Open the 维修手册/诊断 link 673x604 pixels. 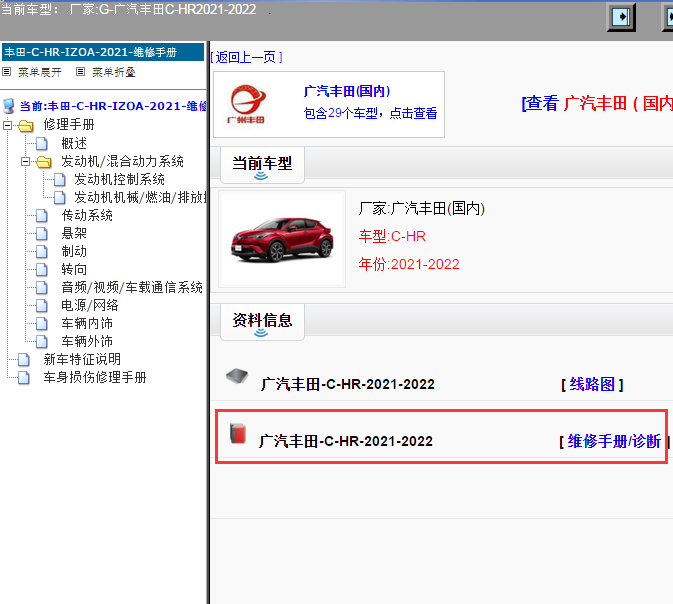point(614,441)
